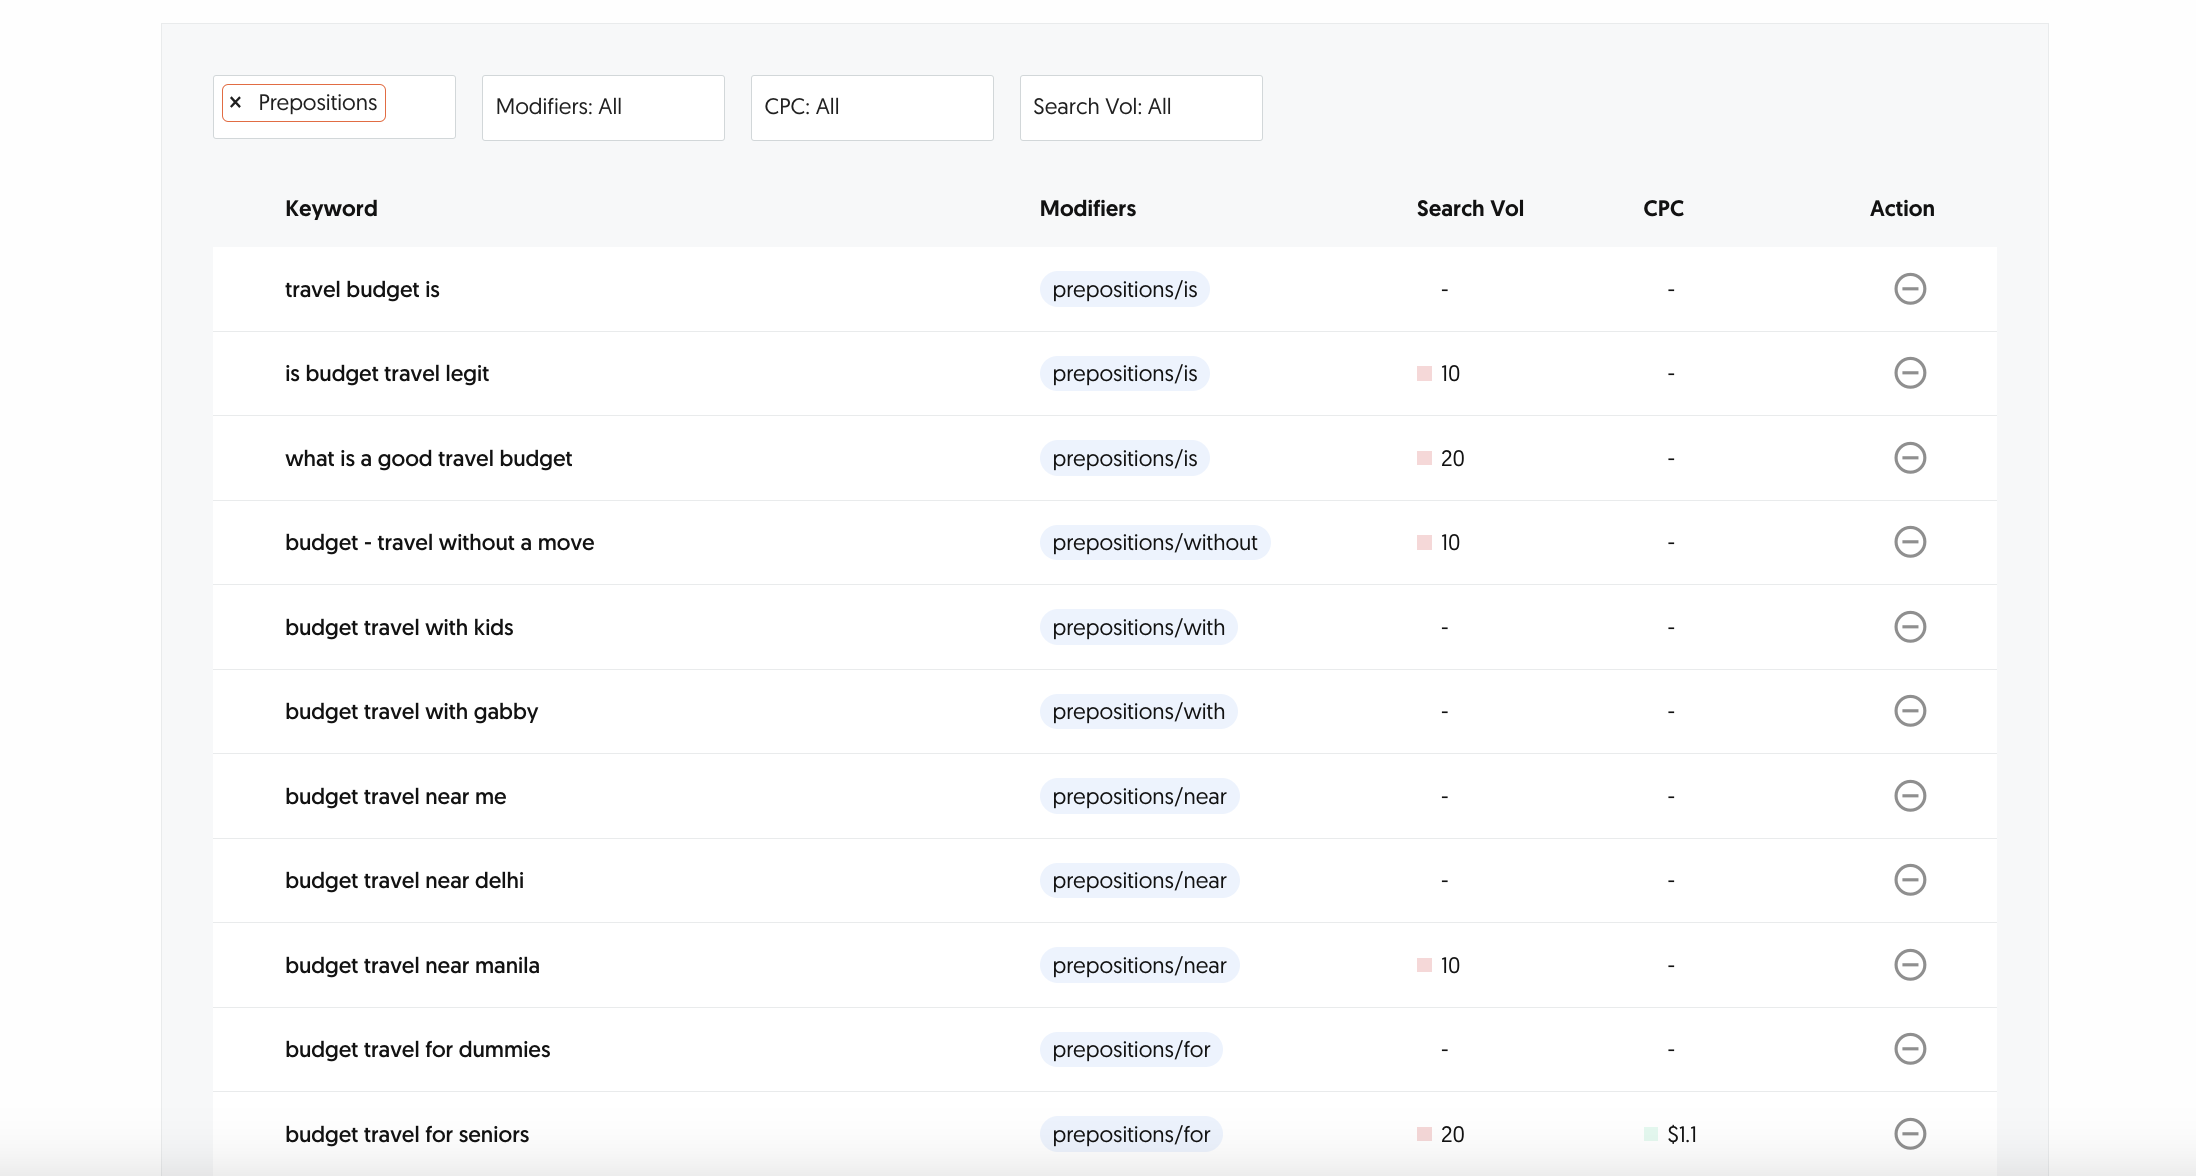Click the Keyword column header
2196x1176 pixels.
pyautogui.click(x=331, y=209)
